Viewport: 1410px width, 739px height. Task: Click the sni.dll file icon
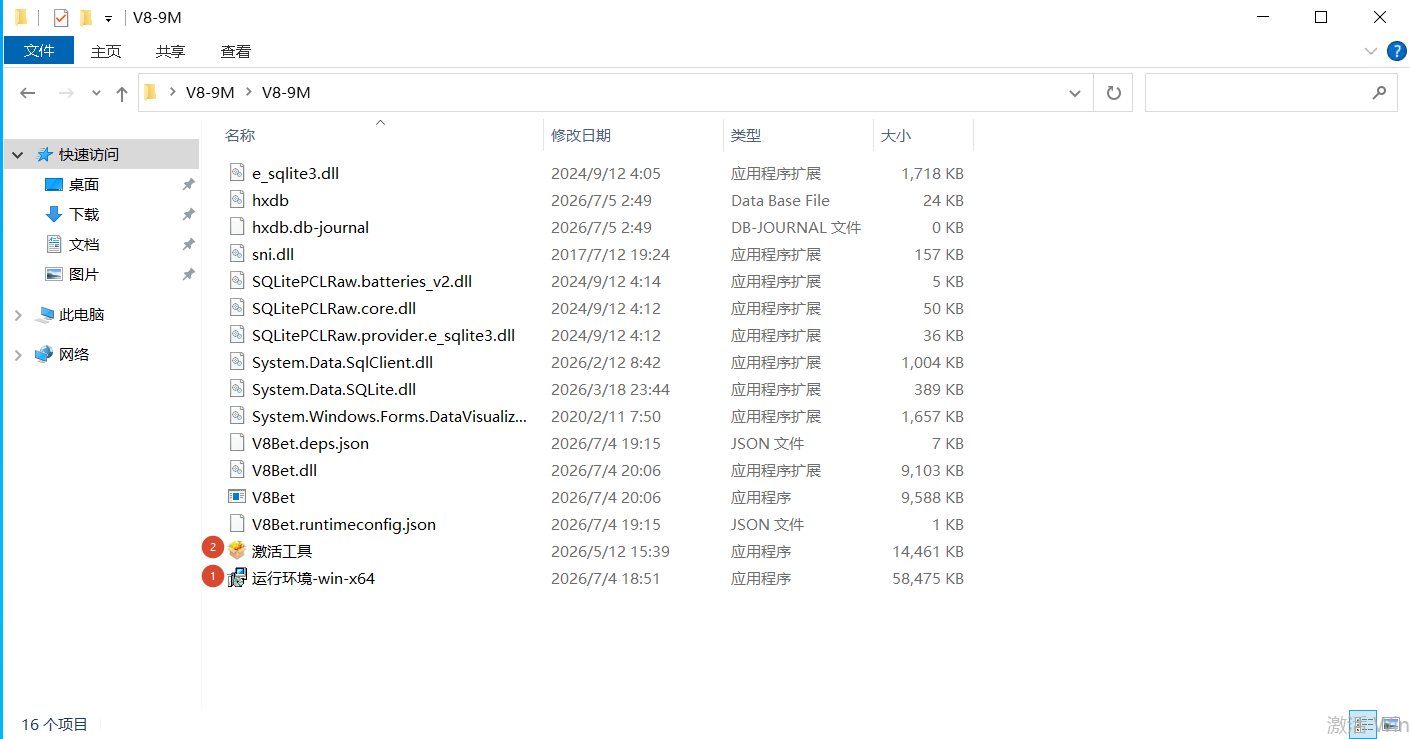[x=237, y=254]
